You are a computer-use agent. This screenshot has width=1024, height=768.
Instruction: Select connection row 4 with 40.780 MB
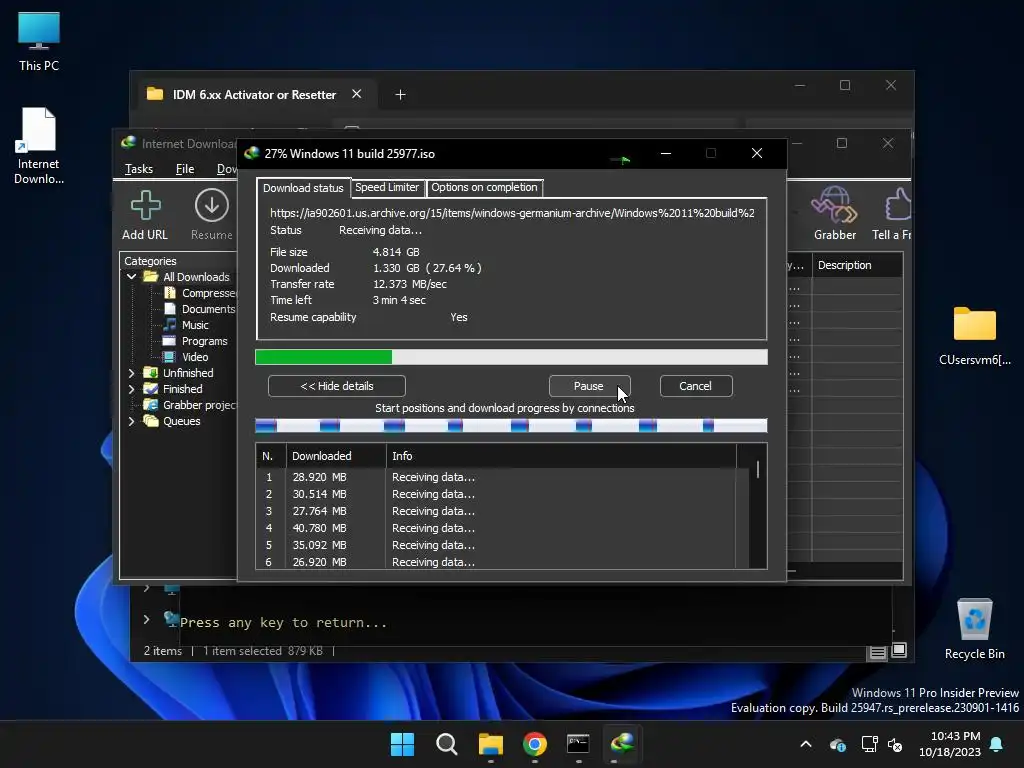496,528
